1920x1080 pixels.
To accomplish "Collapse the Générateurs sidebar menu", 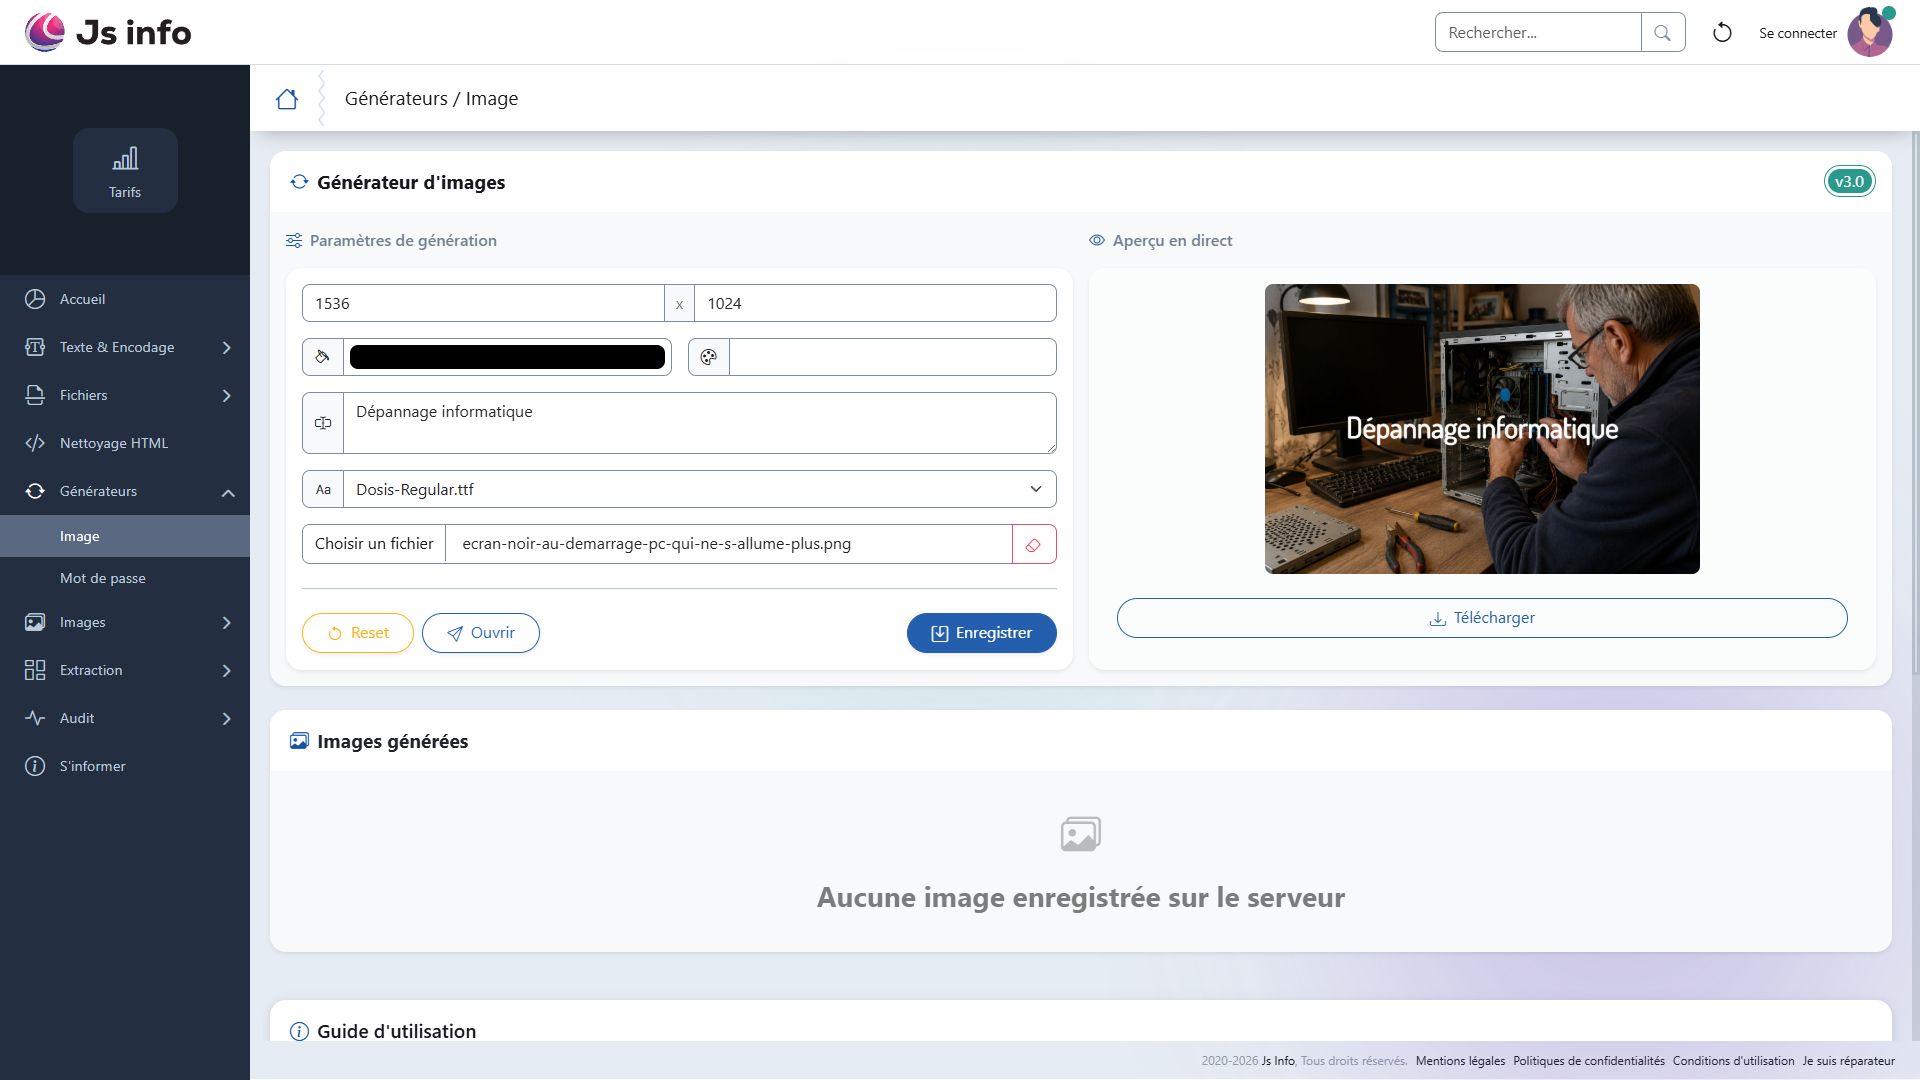I will point(125,491).
